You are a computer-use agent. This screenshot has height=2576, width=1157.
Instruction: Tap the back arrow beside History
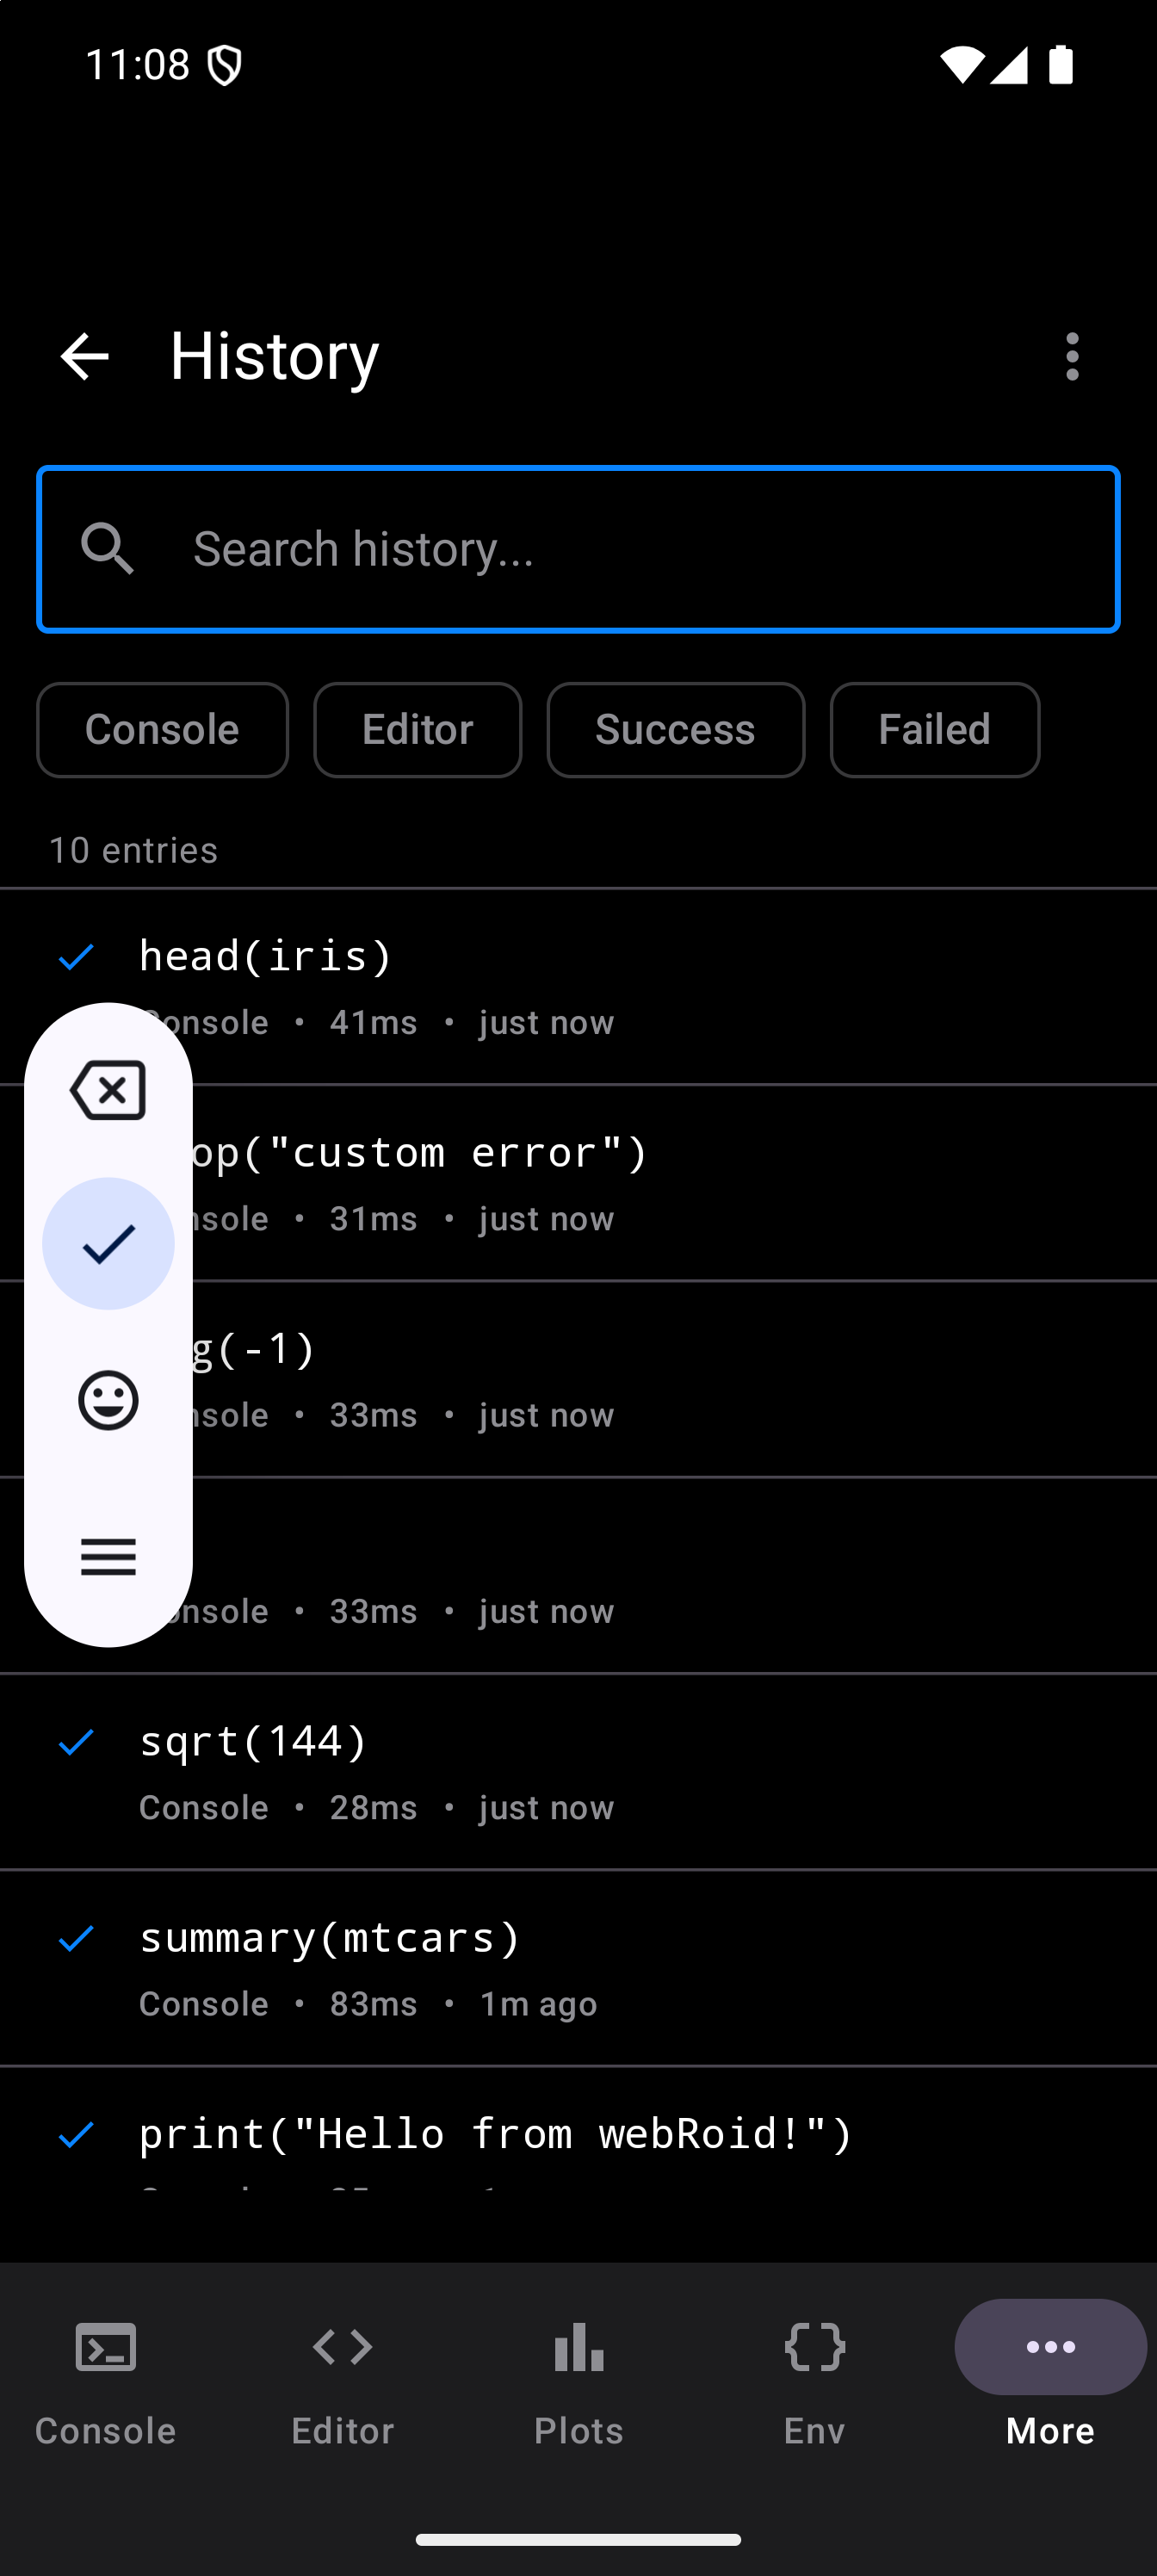click(84, 357)
